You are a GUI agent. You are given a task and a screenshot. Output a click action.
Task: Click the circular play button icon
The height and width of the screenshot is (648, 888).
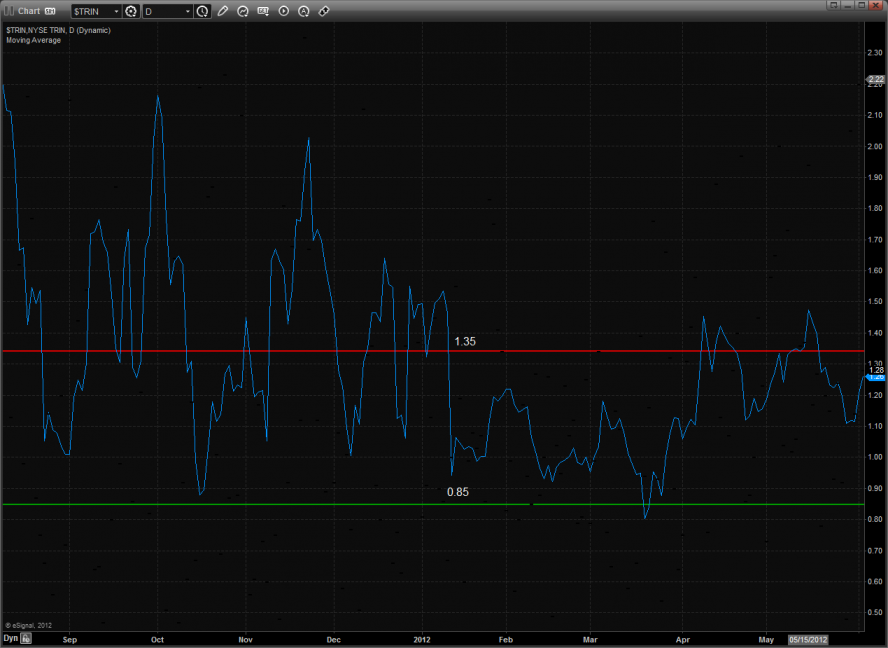[x=283, y=11]
